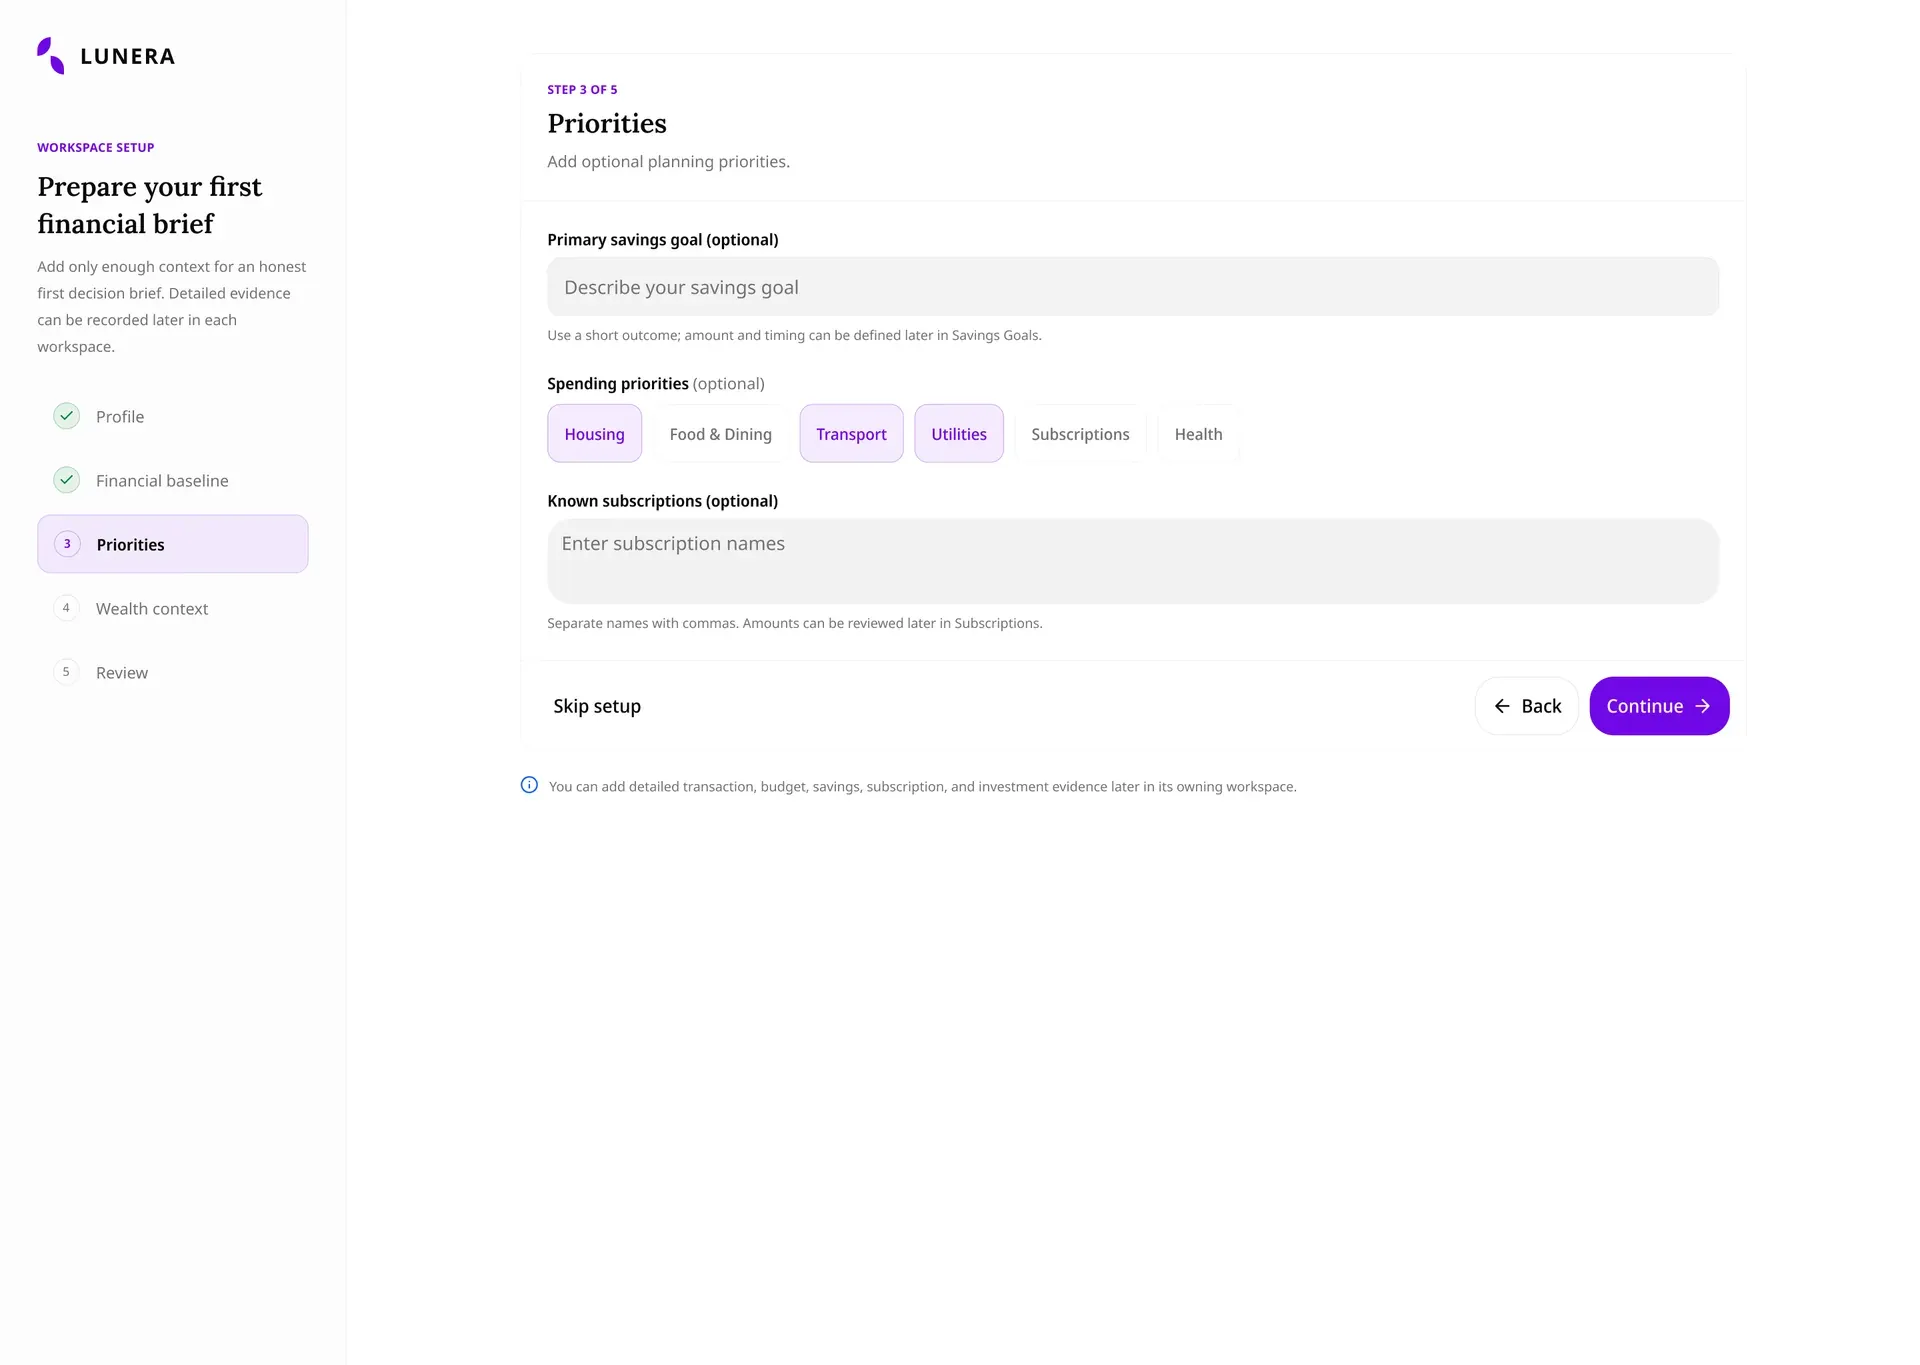
Task: Click 'Separate names with commas' hint text
Action: tap(795, 624)
